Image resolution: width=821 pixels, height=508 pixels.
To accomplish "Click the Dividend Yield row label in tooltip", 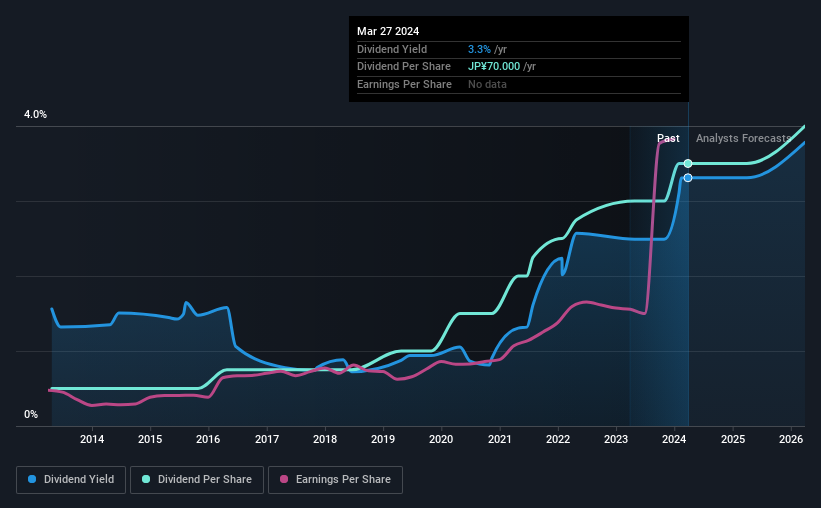I will point(392,49).
